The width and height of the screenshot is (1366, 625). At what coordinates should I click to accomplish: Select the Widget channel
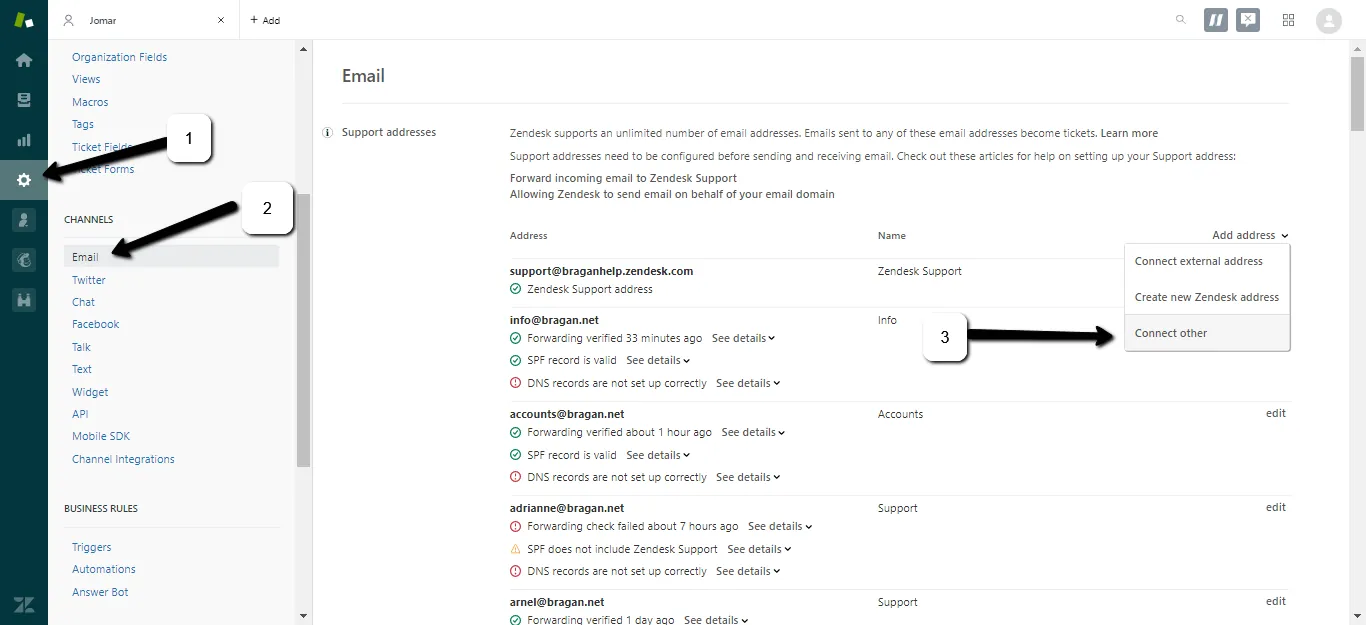tap(90, 393)
